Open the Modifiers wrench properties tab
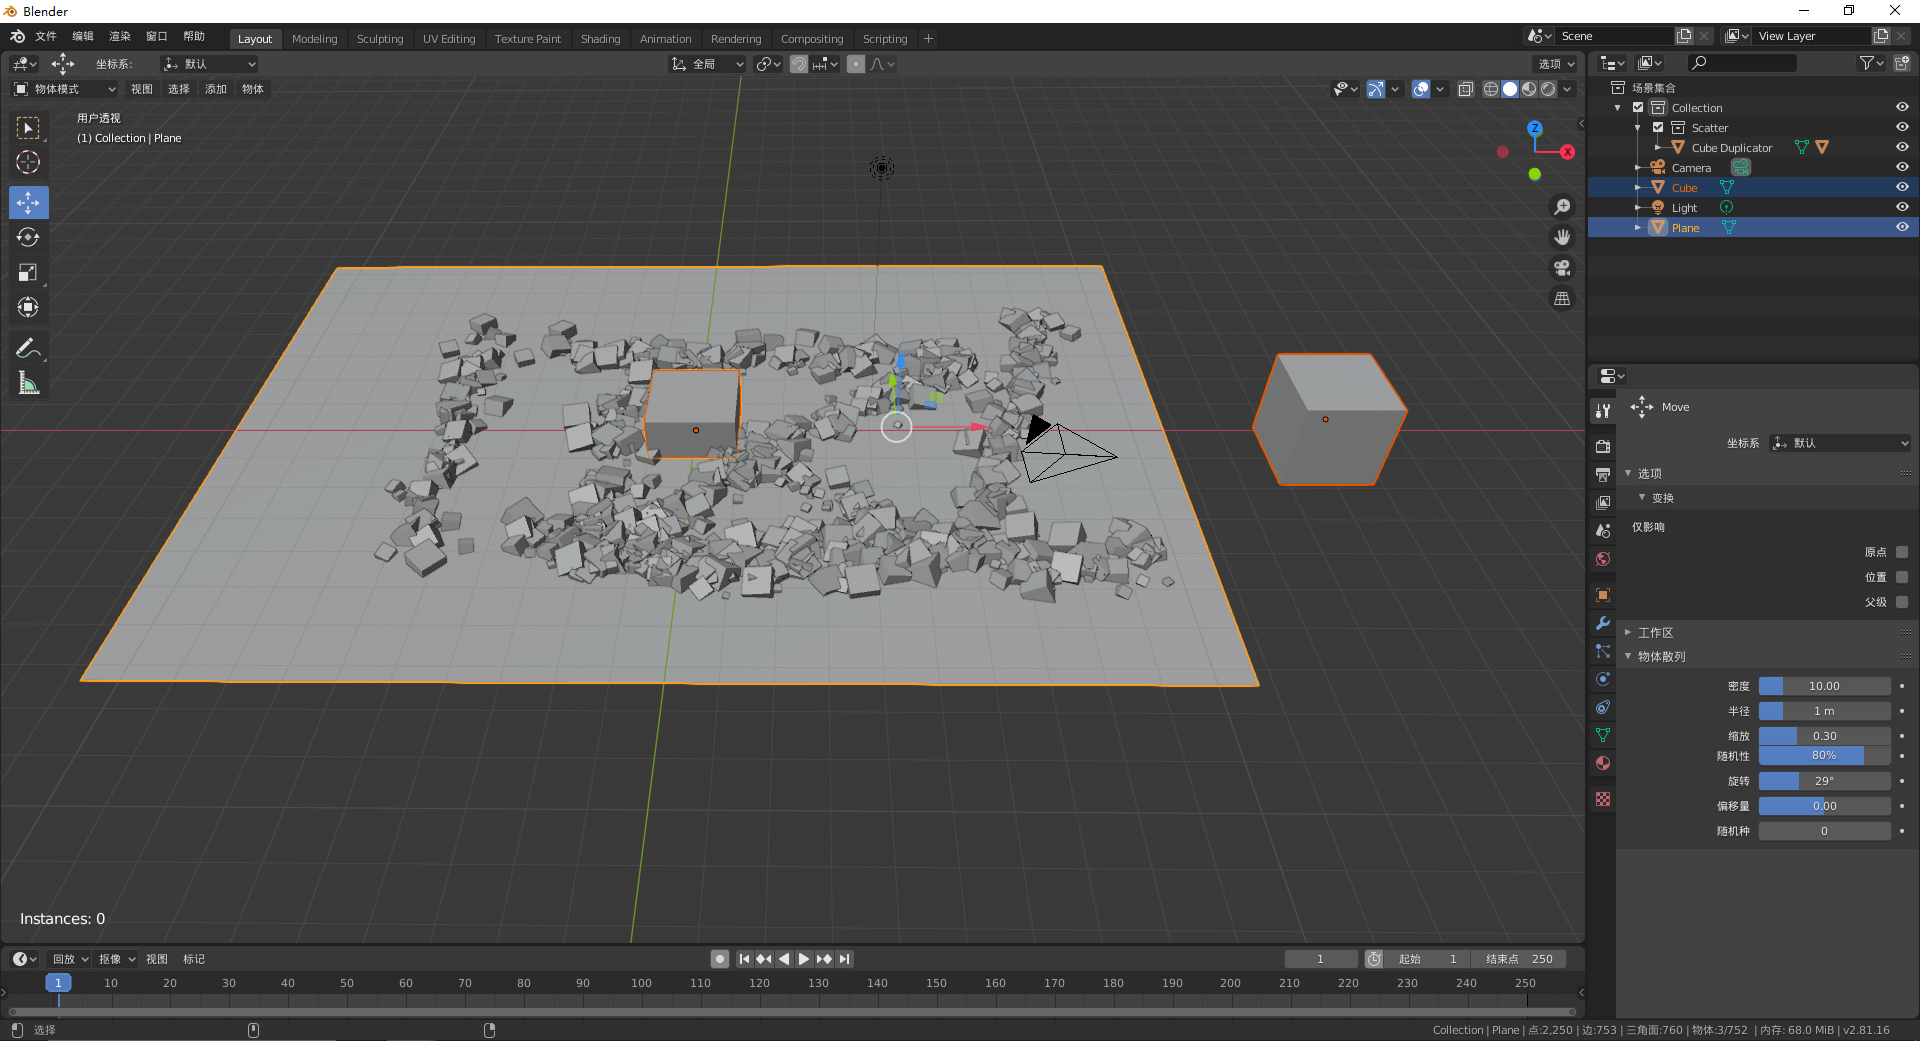 pyautogui.click(x=1603, y=623)
